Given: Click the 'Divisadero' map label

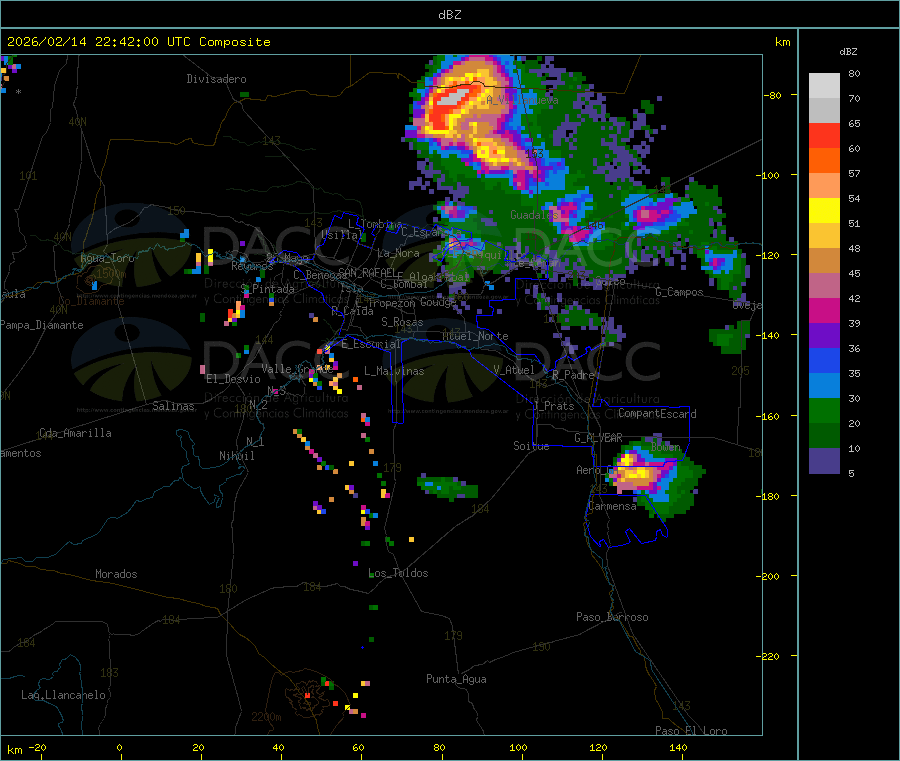Looking at the screenshot, I should pos(216,79).
